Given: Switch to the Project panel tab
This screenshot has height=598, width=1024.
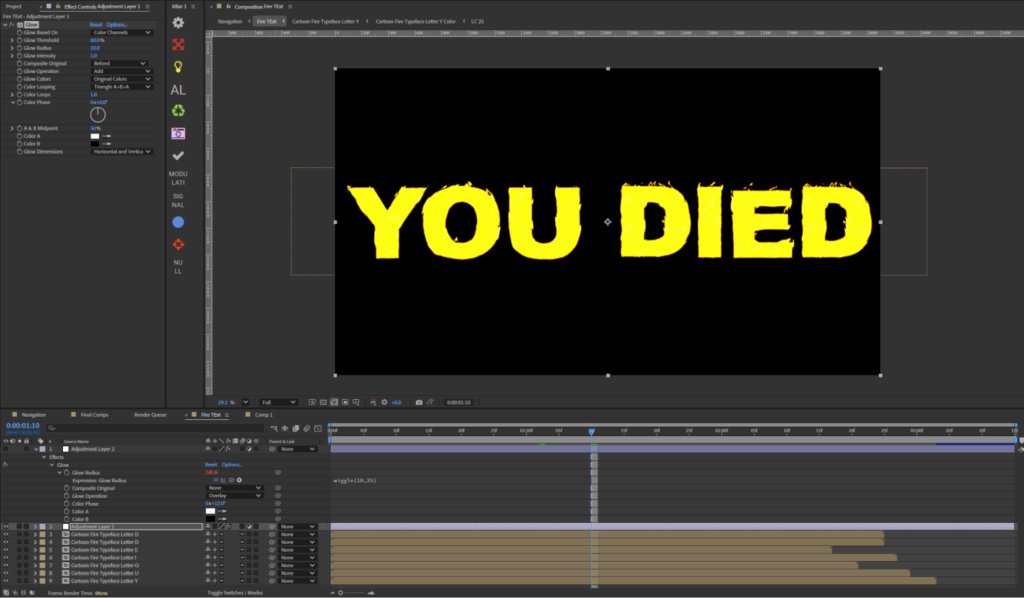Looking at the screenshot, I should pos(14,6).
